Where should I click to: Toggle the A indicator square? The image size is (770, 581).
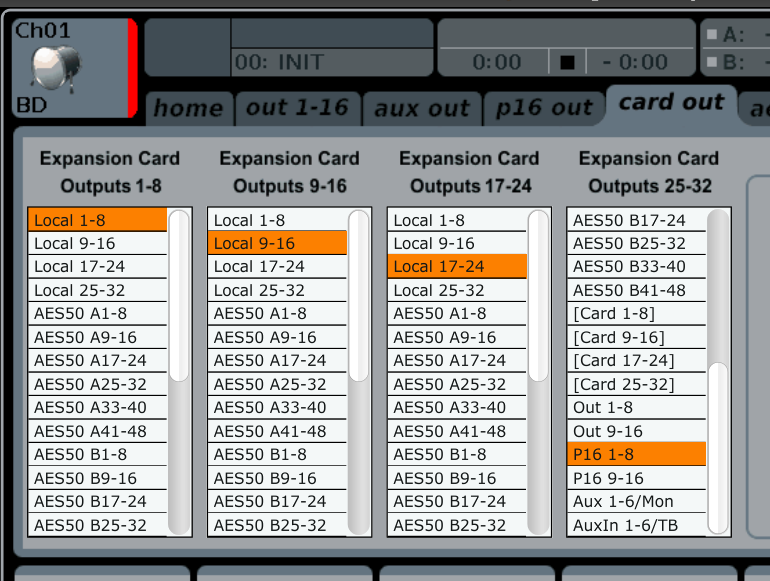point(712,34)
